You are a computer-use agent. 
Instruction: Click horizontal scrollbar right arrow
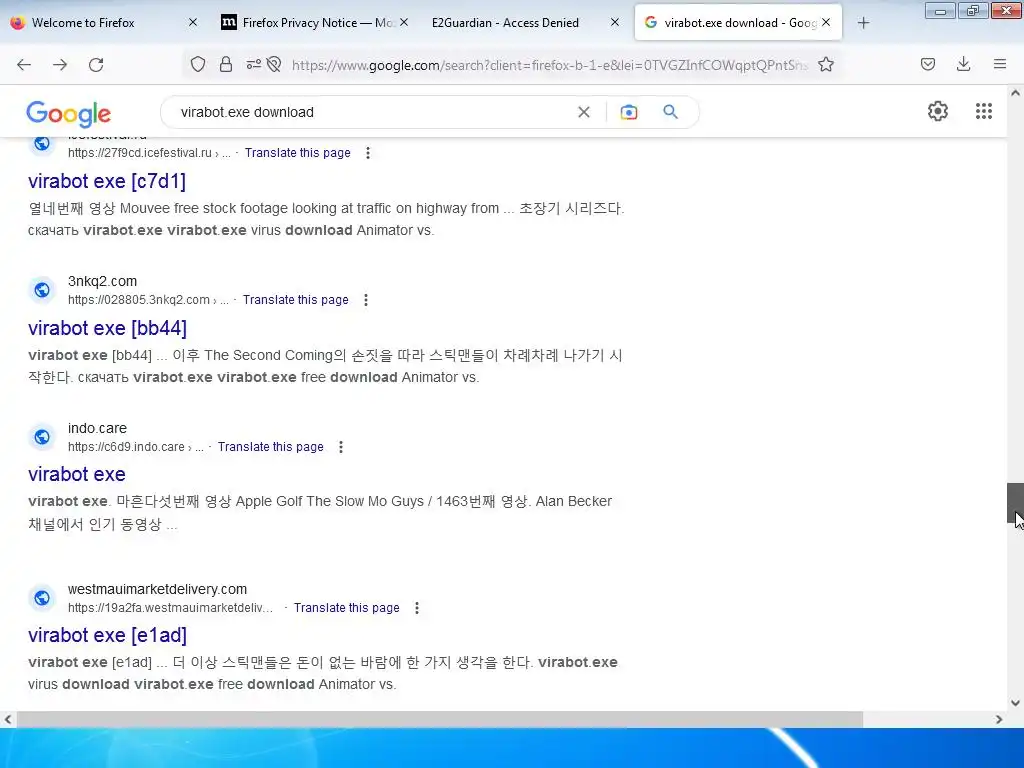pos(999,720)
